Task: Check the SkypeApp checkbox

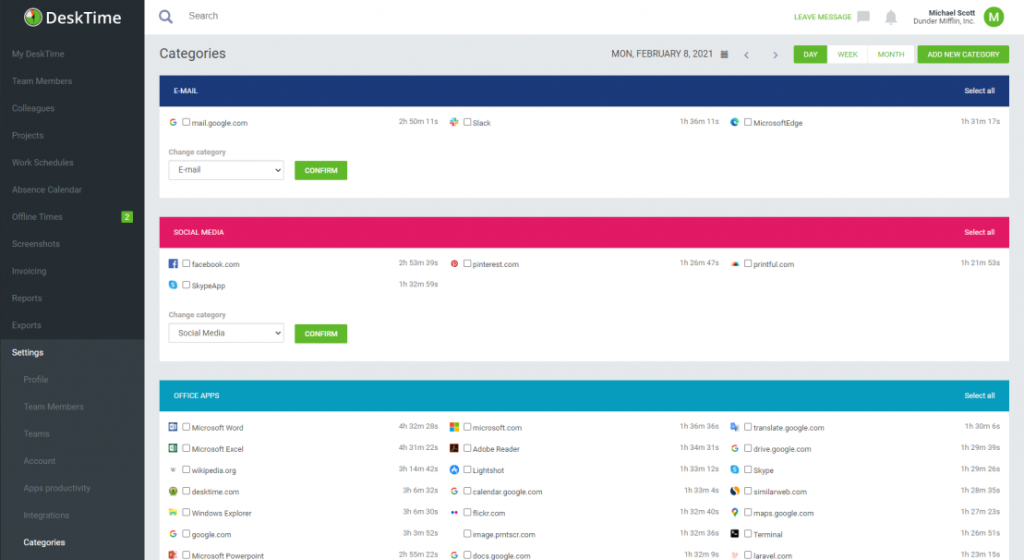Action: pyautogui.click(x=186, y=285)
